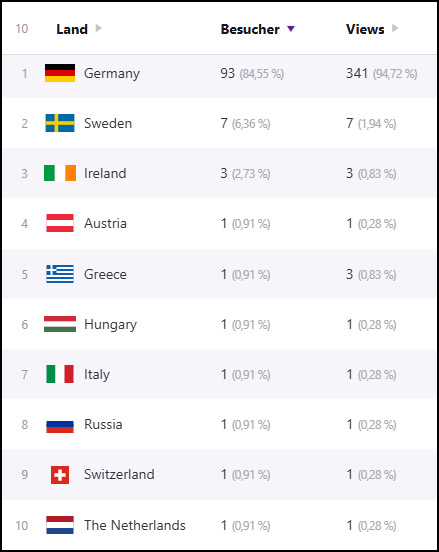This screenshot has width=439, height=552.
Task: Sort by Land using its arrow
Action: pos(98,28)
